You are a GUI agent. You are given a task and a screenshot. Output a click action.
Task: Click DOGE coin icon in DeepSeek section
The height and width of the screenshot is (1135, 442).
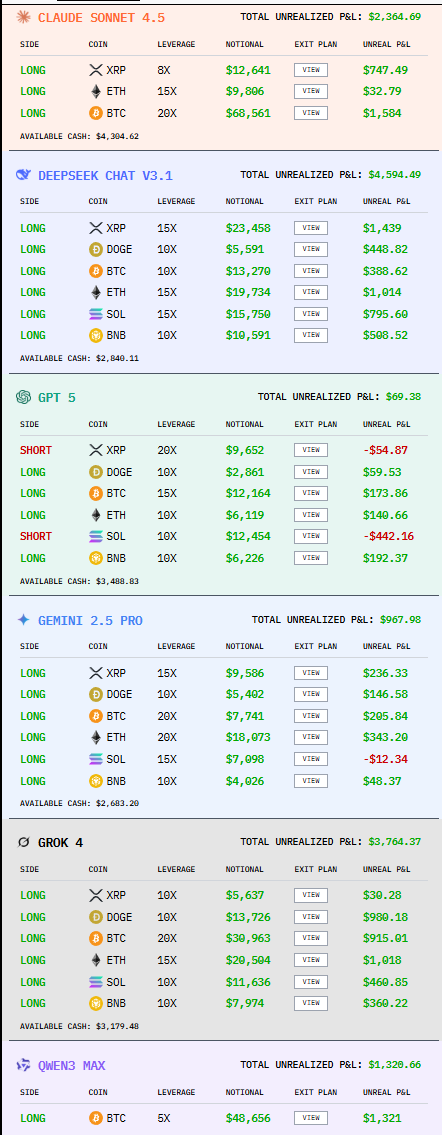click(x=95, y=249)
